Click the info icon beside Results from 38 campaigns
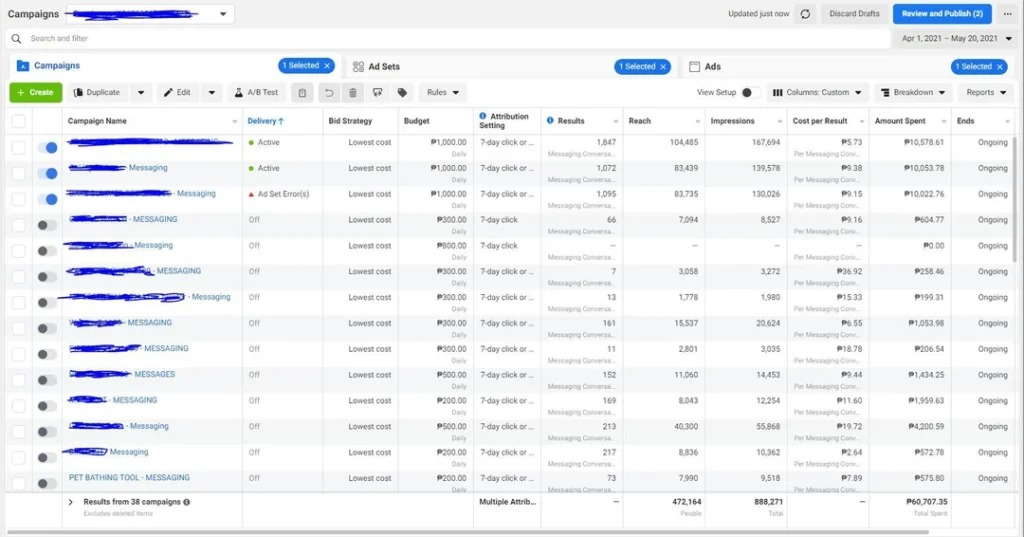The height and width of the screenshot is (537, 1024). click(x=187, y=502)
